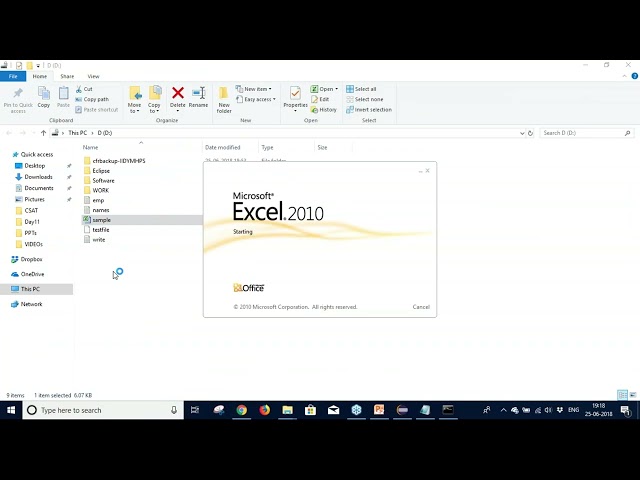Viewport: 640px width, 480px height.
Task: Select the Software folder
Action: point(99,180)
